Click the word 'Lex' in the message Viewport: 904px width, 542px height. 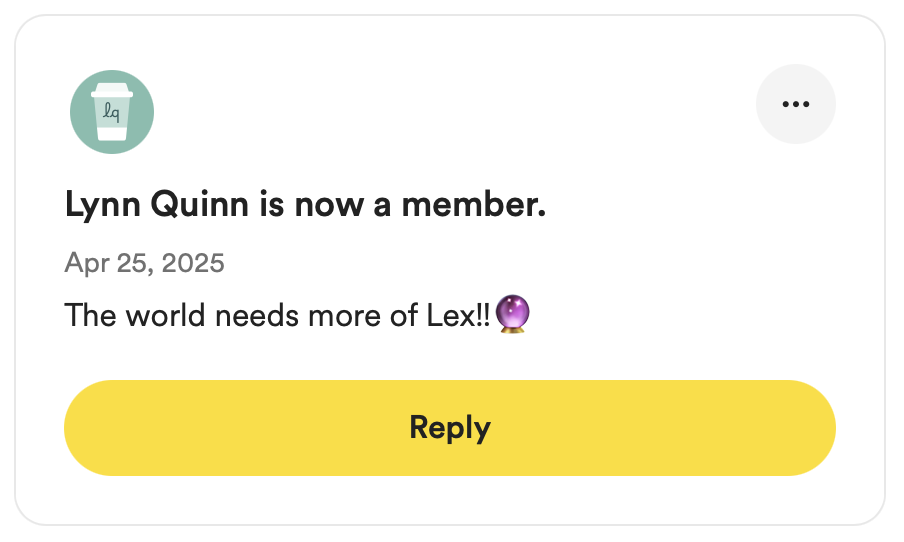point(451,315)
